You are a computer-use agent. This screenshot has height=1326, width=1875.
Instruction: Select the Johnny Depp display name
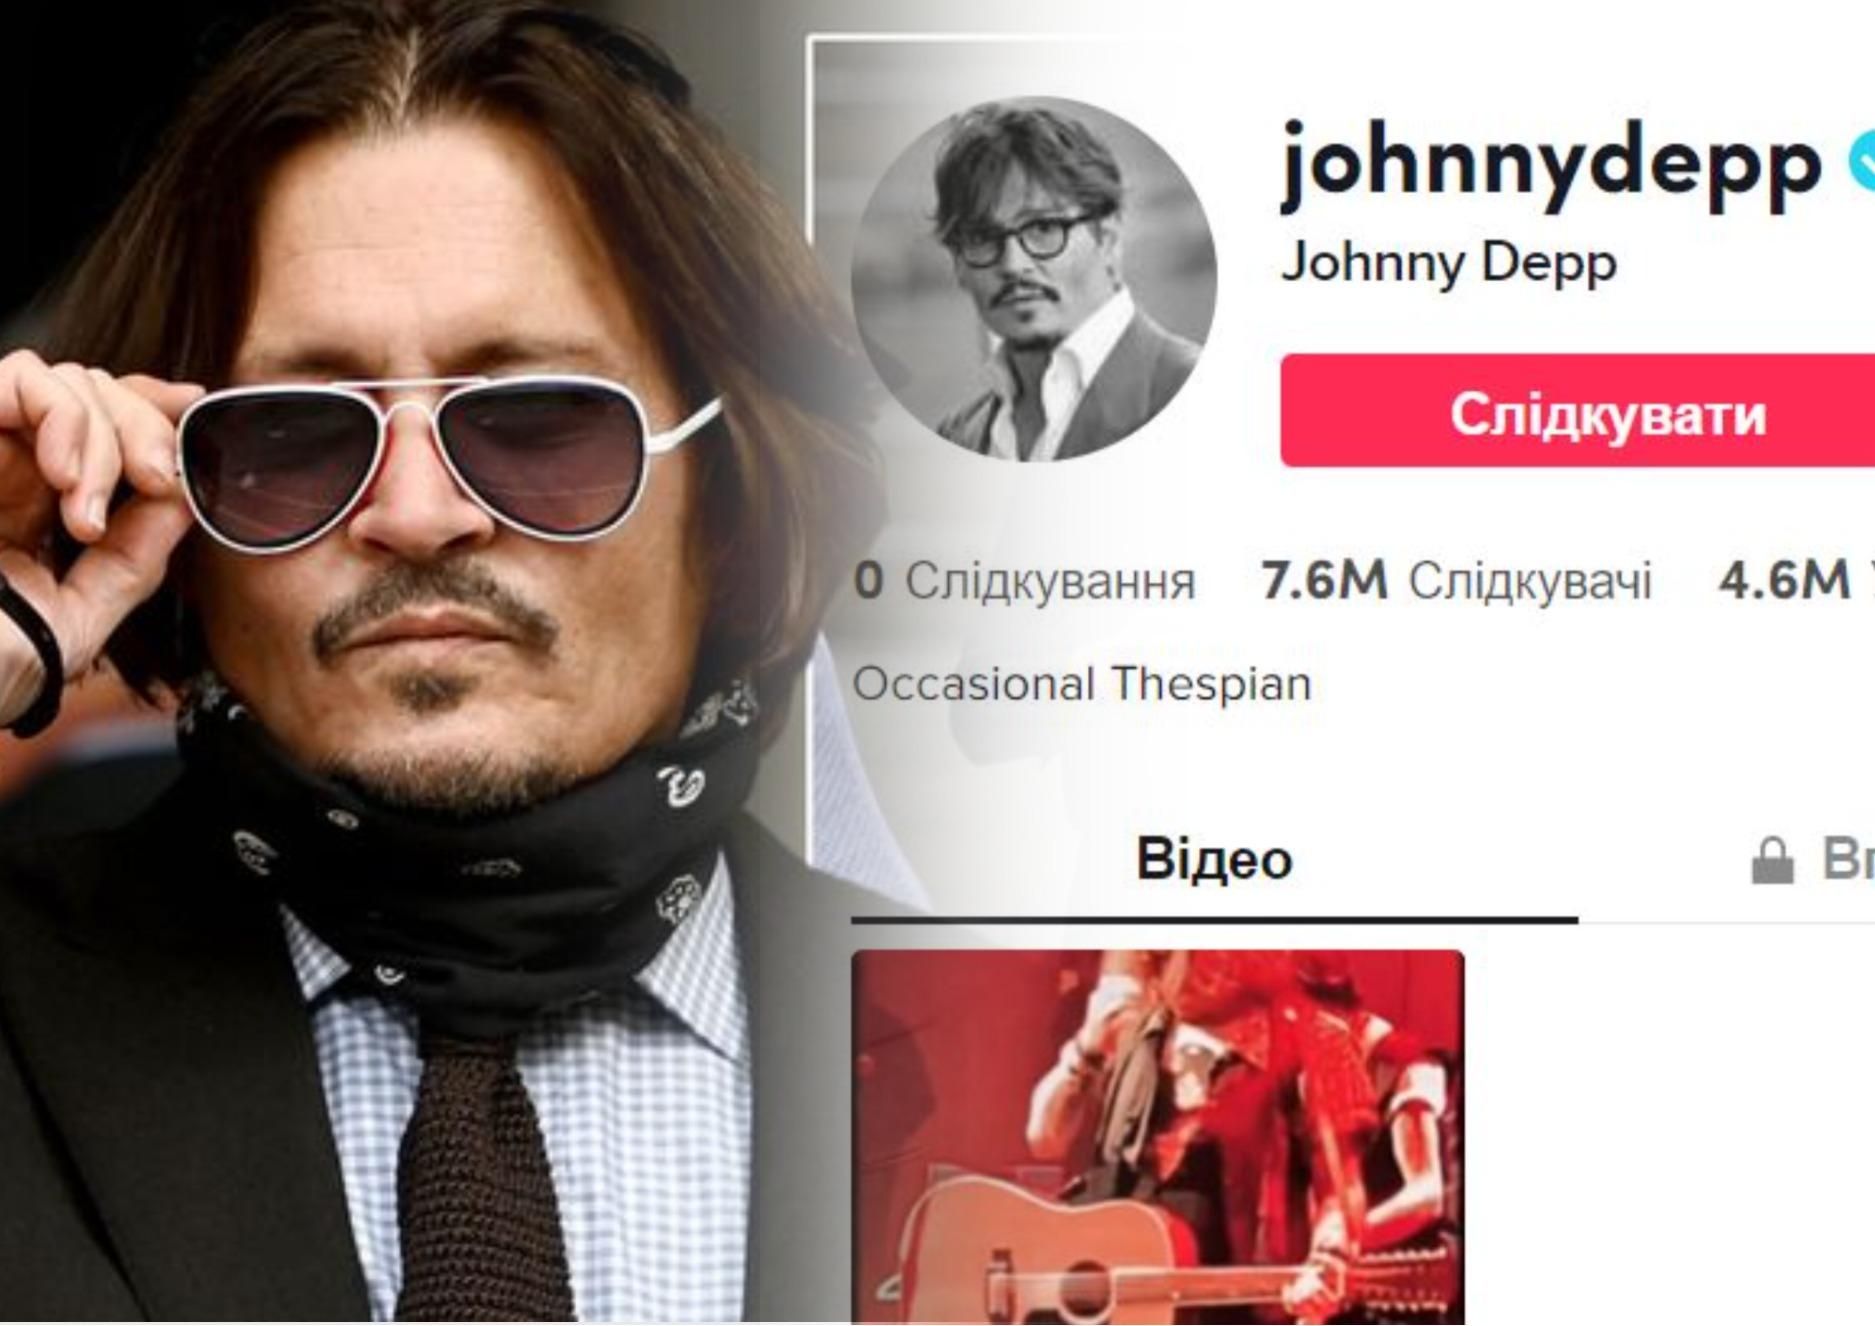(1448, 263)
